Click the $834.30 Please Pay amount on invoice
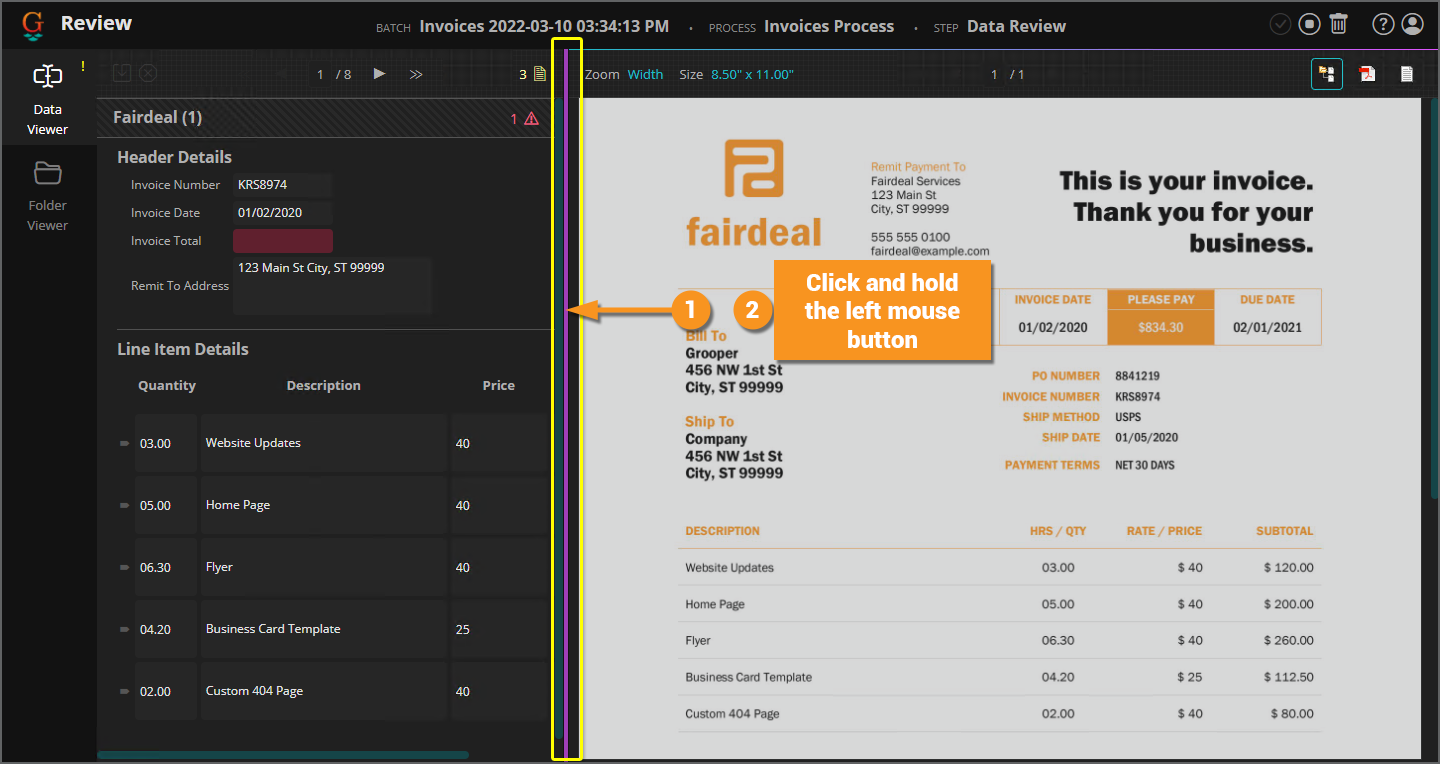 tap(1161, 327)
